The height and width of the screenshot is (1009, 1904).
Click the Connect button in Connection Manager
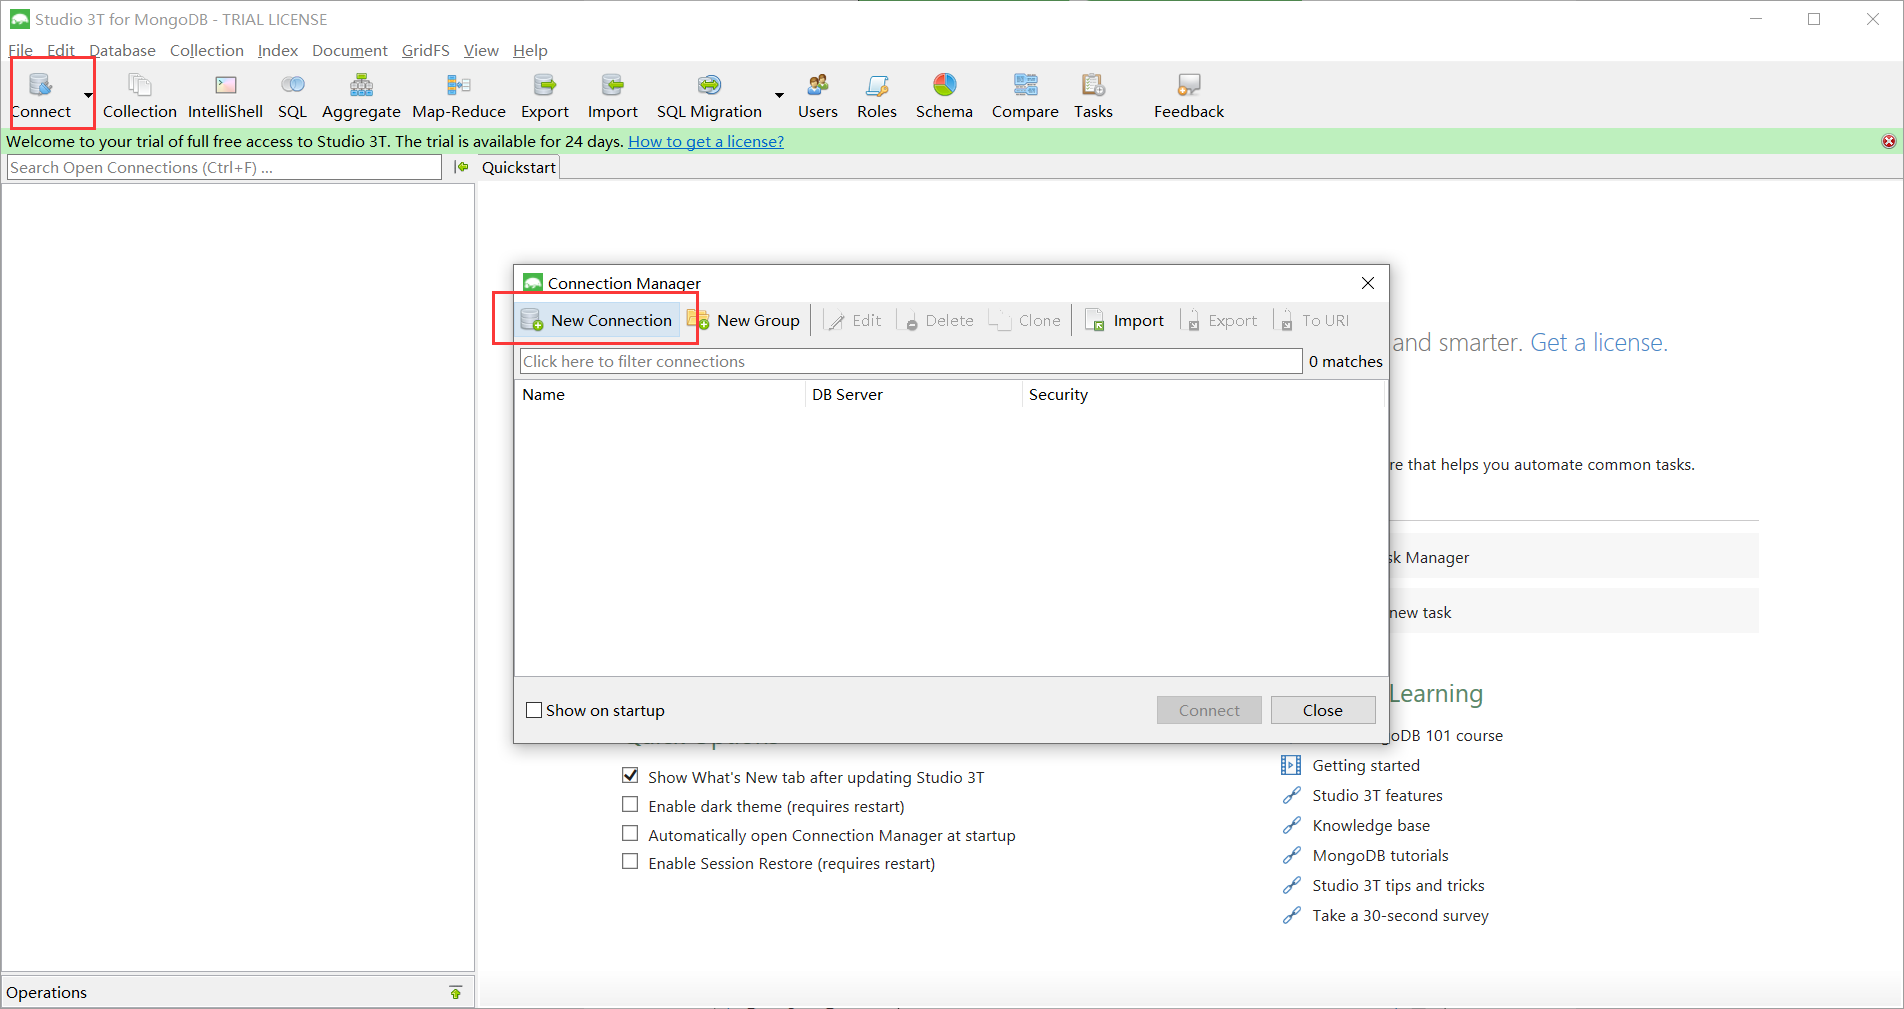[1209, 710]
